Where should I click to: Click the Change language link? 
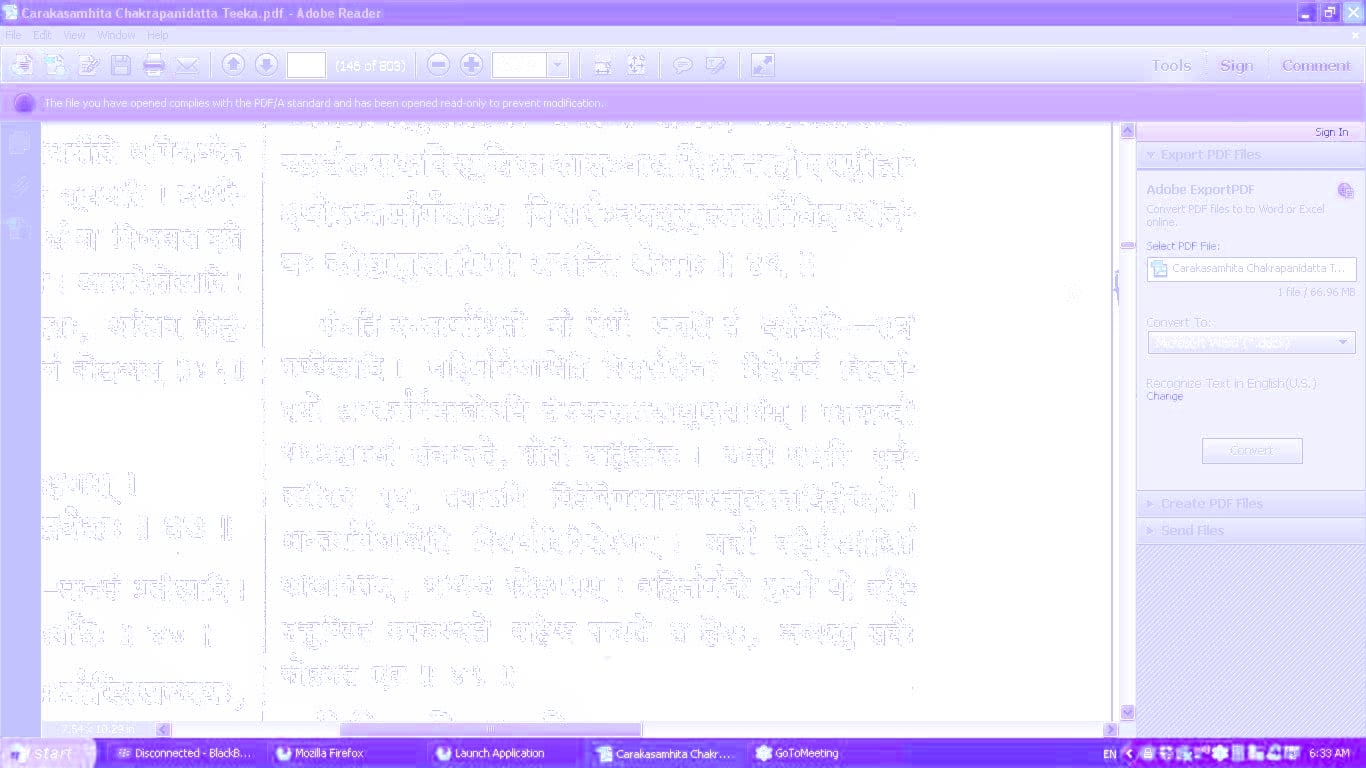(x=1164, y=397)
